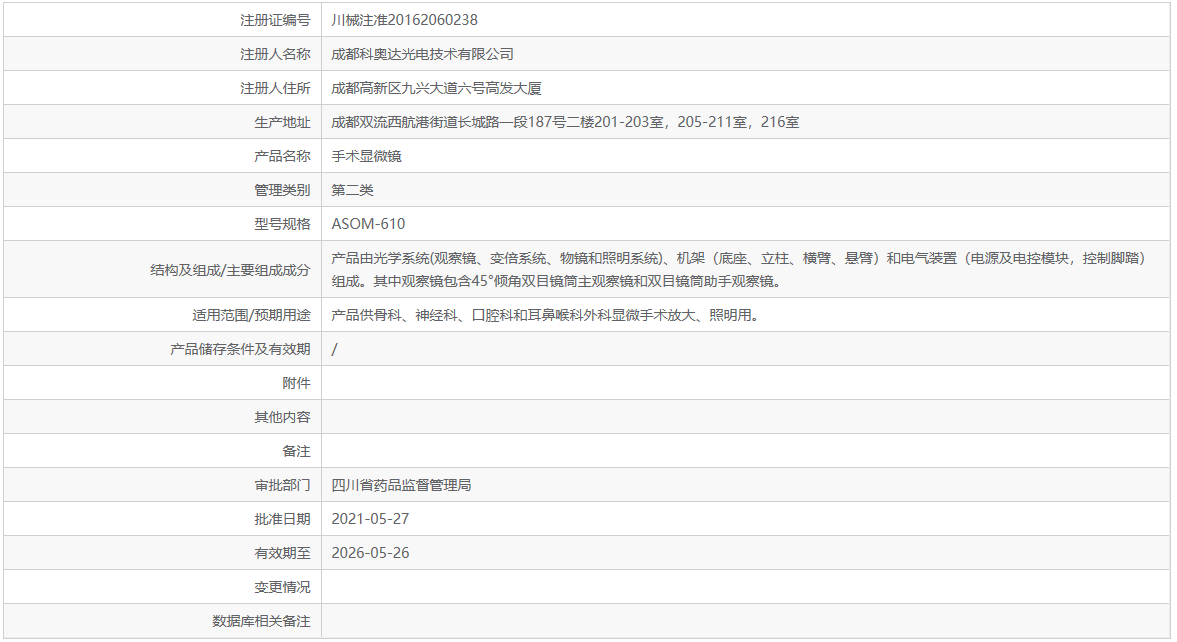This screenshot has width=1177, height=642.
Task: Select the 产品储存条件及有效期 label
Action: (240, 349)
